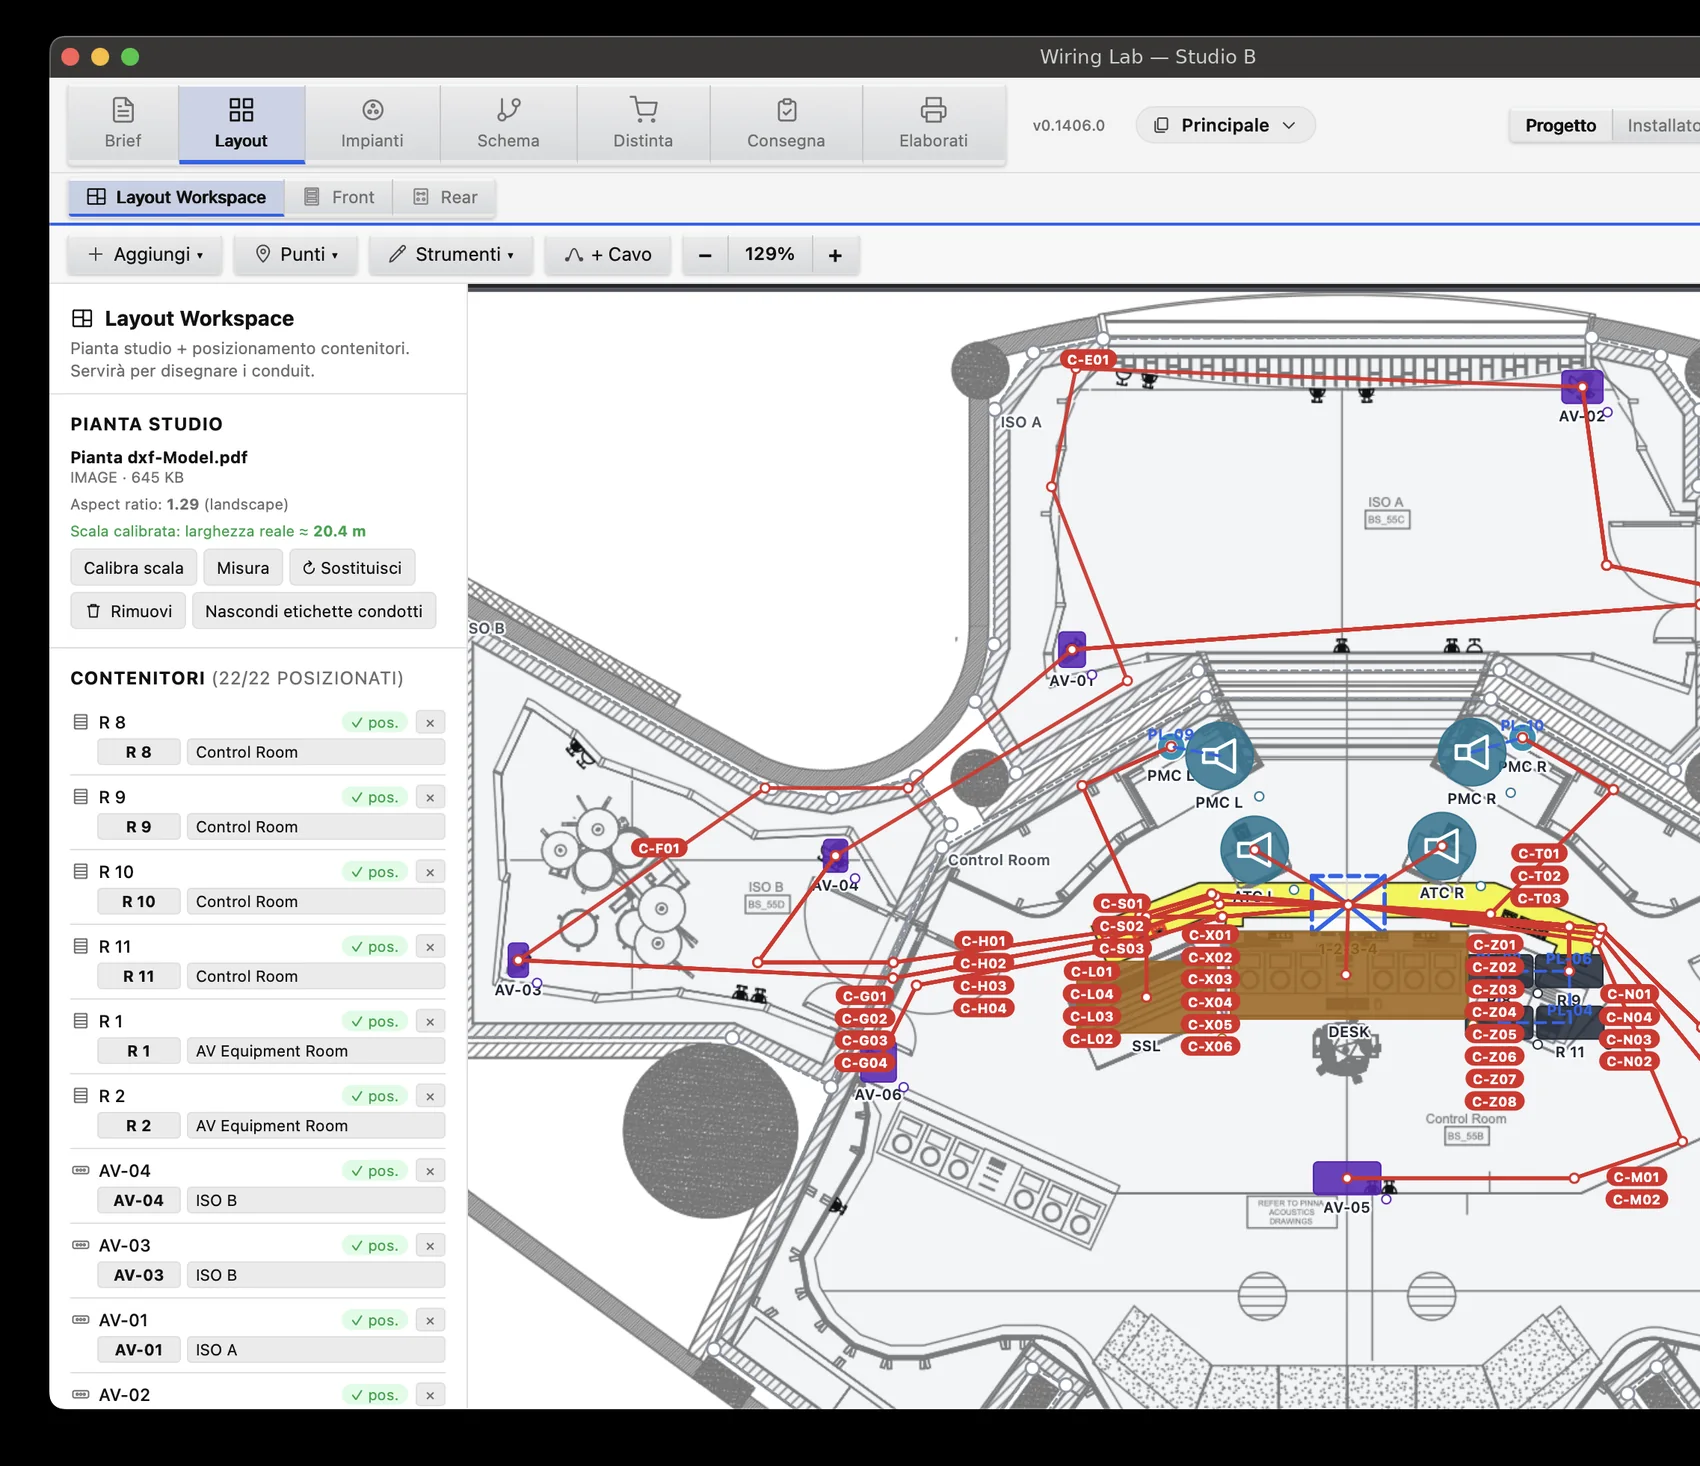1700x1466 pixels.
Task: Open the Schema tab
Action: [508, 124]
